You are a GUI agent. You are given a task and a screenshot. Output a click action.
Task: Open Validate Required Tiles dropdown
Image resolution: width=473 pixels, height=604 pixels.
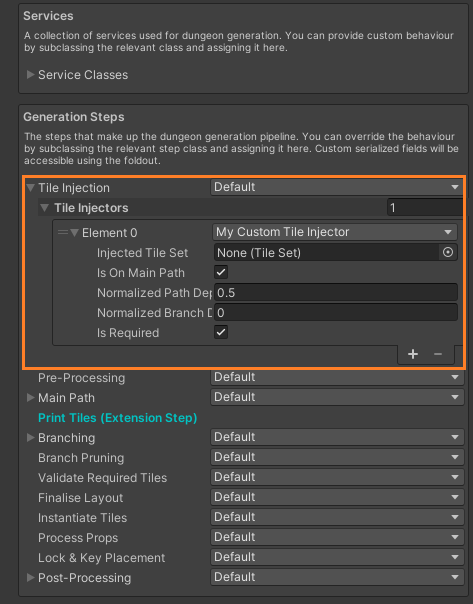[x=337, y=477]
